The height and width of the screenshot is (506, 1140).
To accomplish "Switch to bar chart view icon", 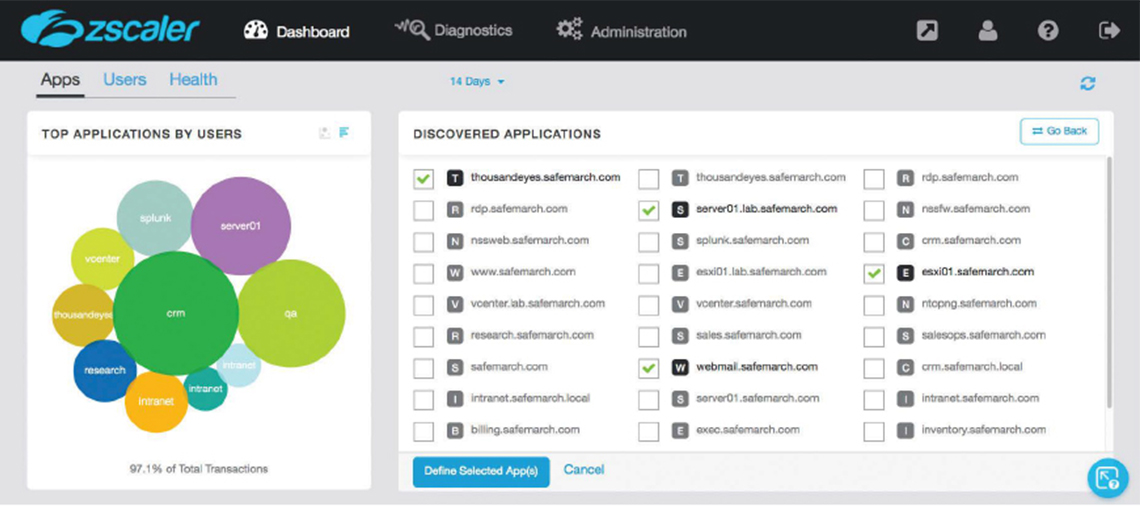I will tap(345, 132).
